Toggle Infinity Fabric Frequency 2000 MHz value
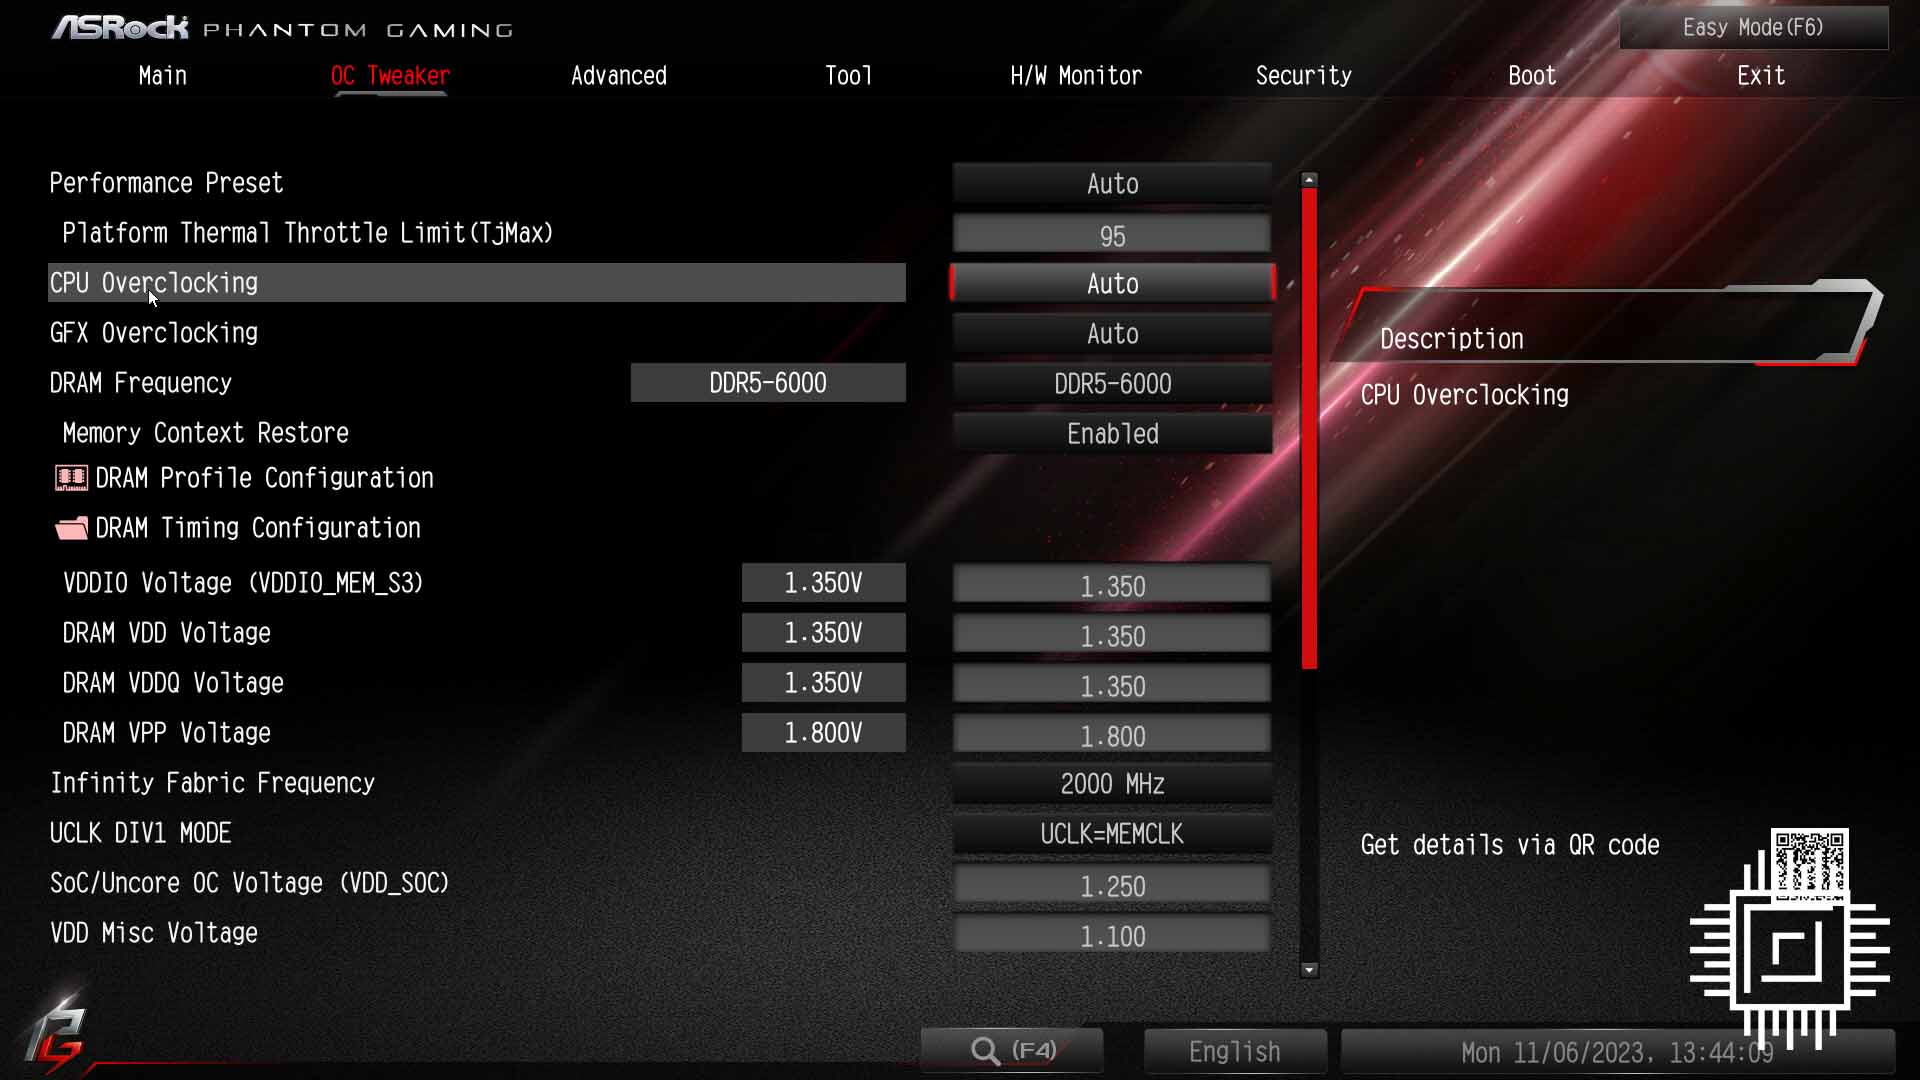This screenshot has width=1920, height=1080. point(1112,783)
